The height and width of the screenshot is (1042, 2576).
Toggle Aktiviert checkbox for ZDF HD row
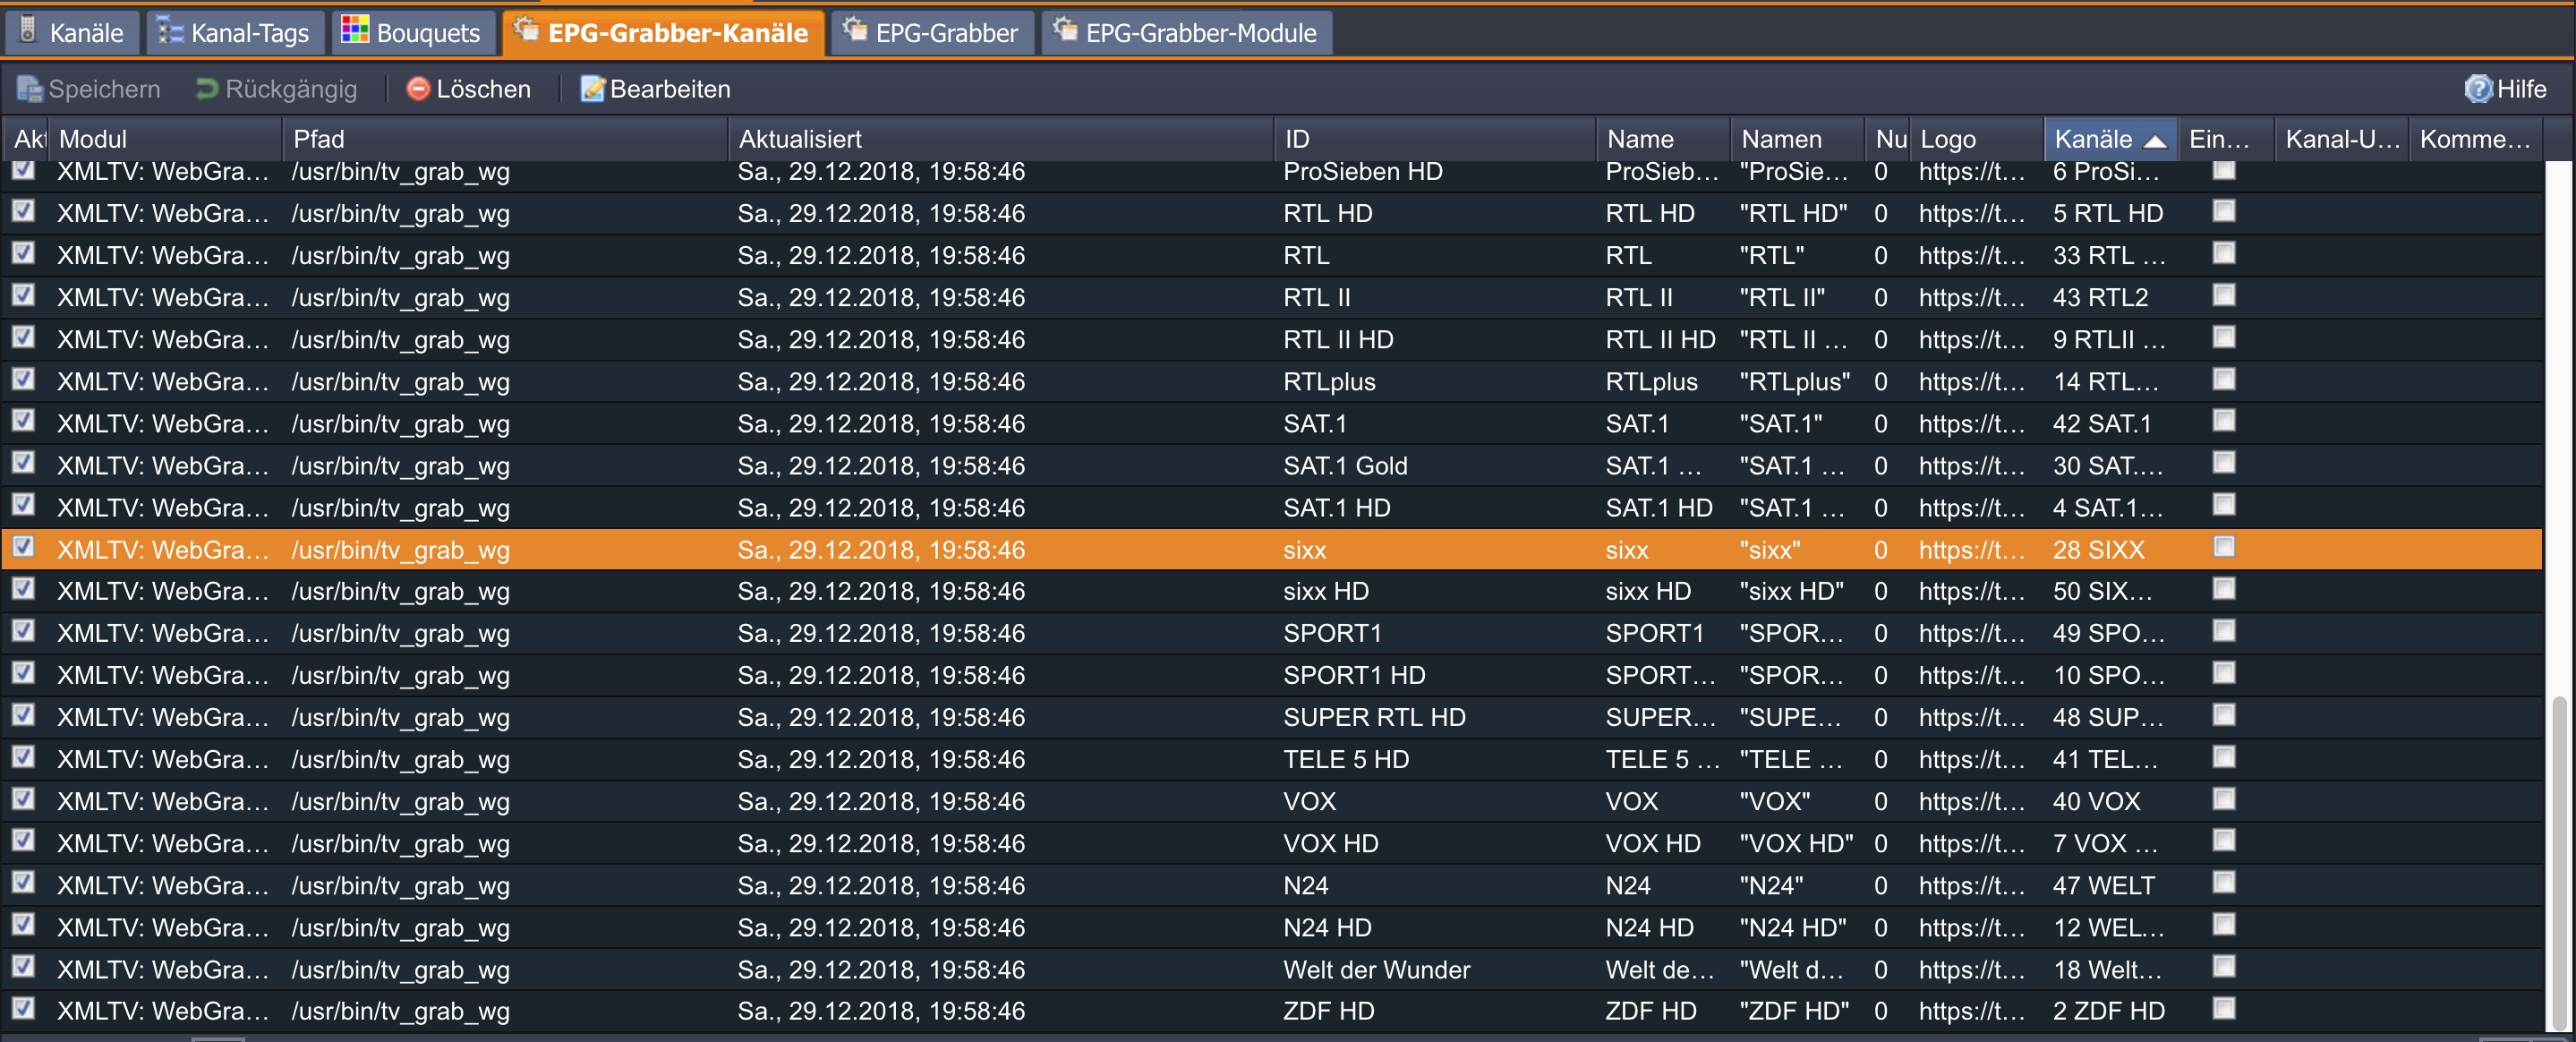tap(23, 1008)
